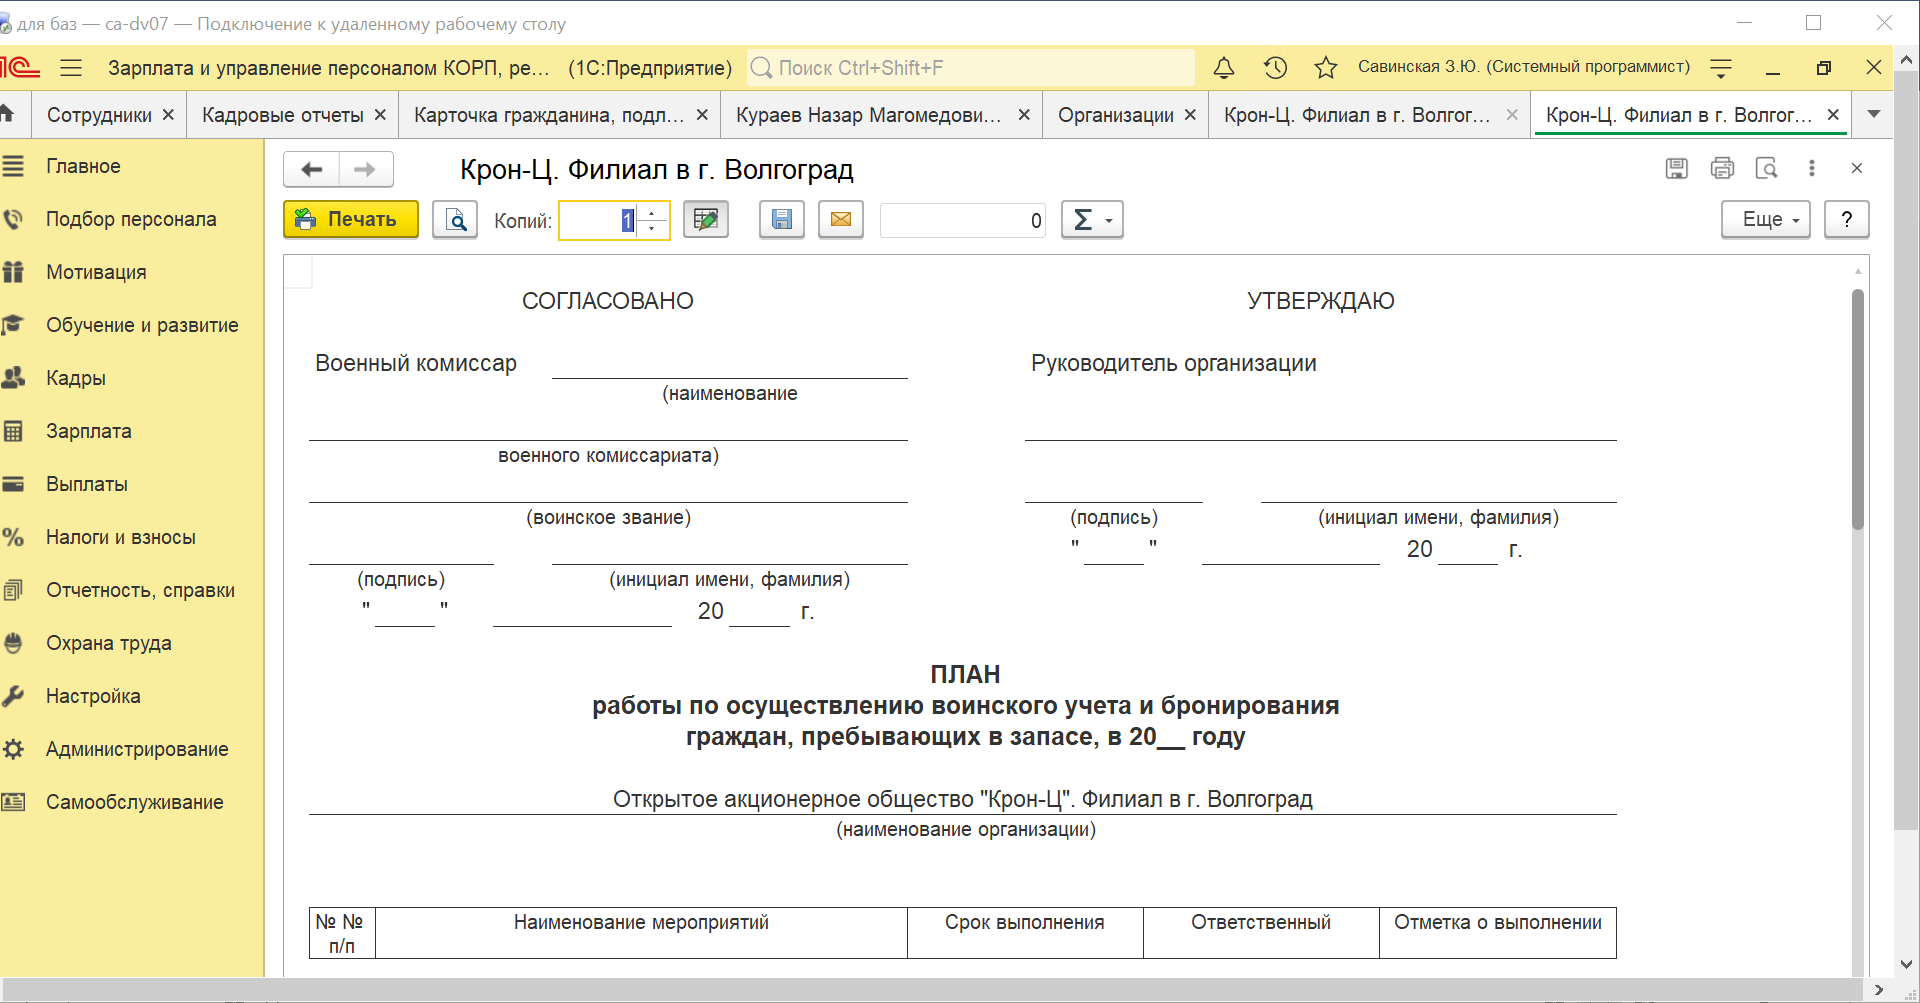Viewport: 1920px width, 1003px height.
Task: Open the Еще dropdown menu
Action: tap(1765, 220)
